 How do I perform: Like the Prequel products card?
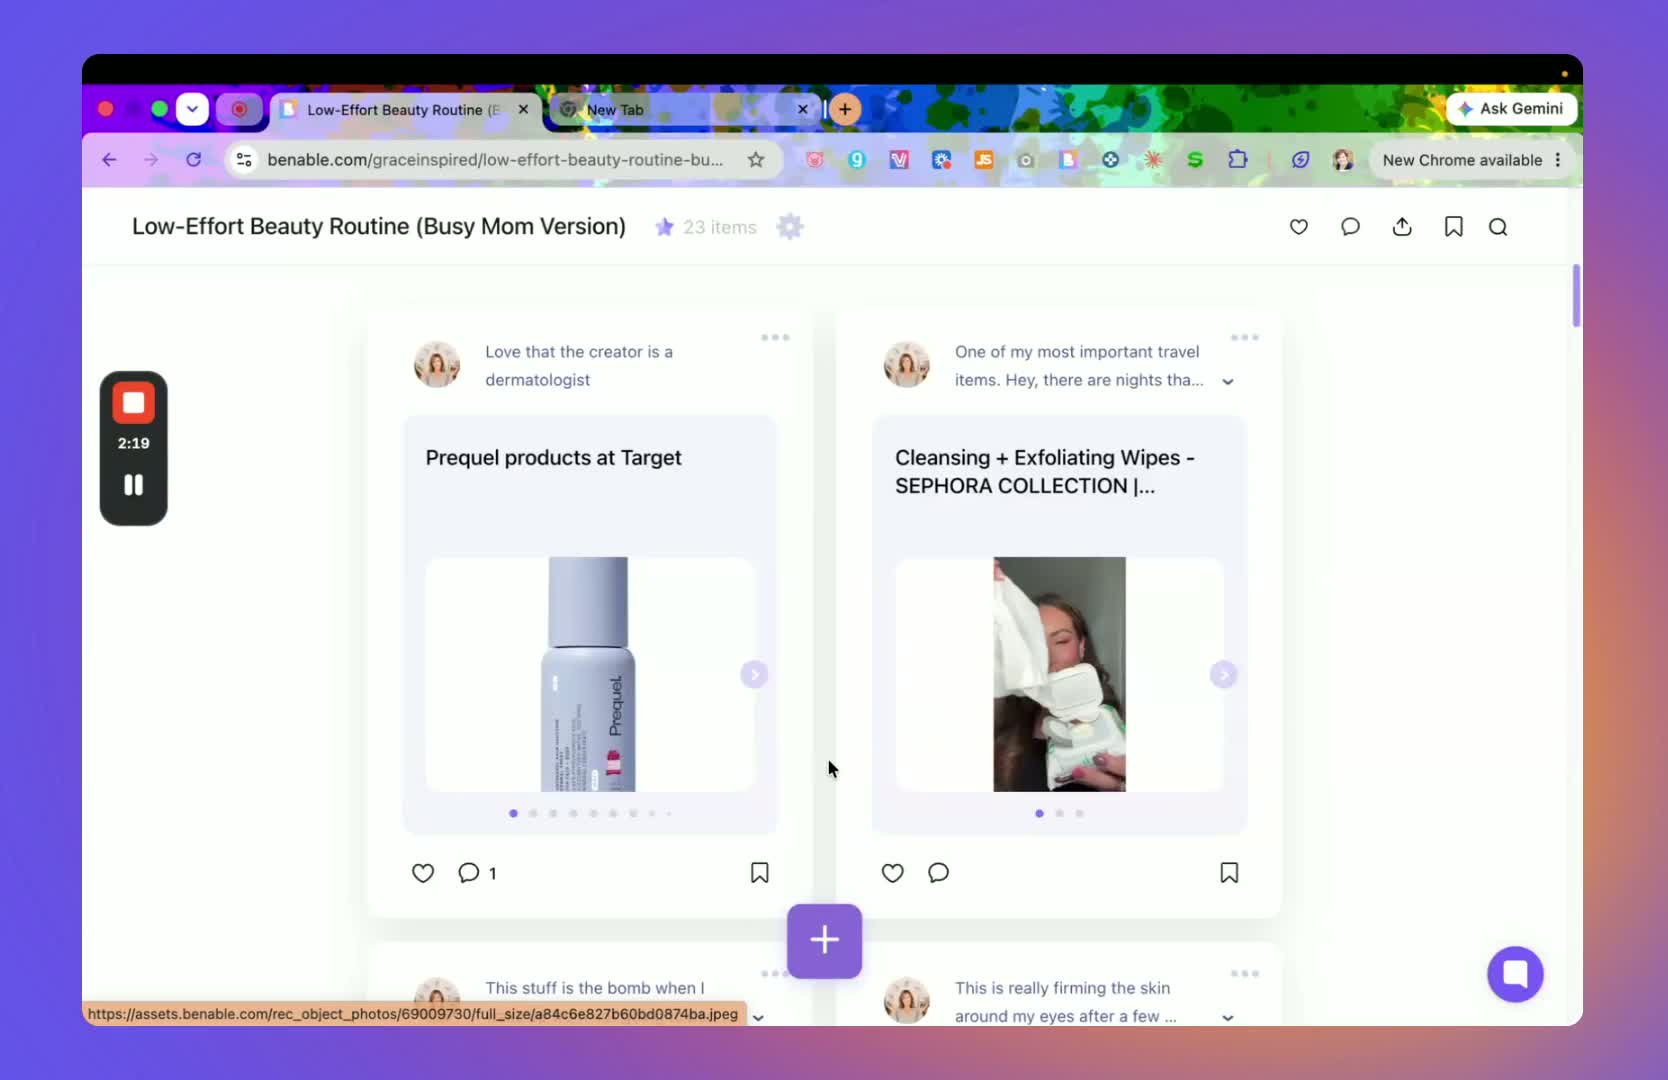[x=423, y=873]
